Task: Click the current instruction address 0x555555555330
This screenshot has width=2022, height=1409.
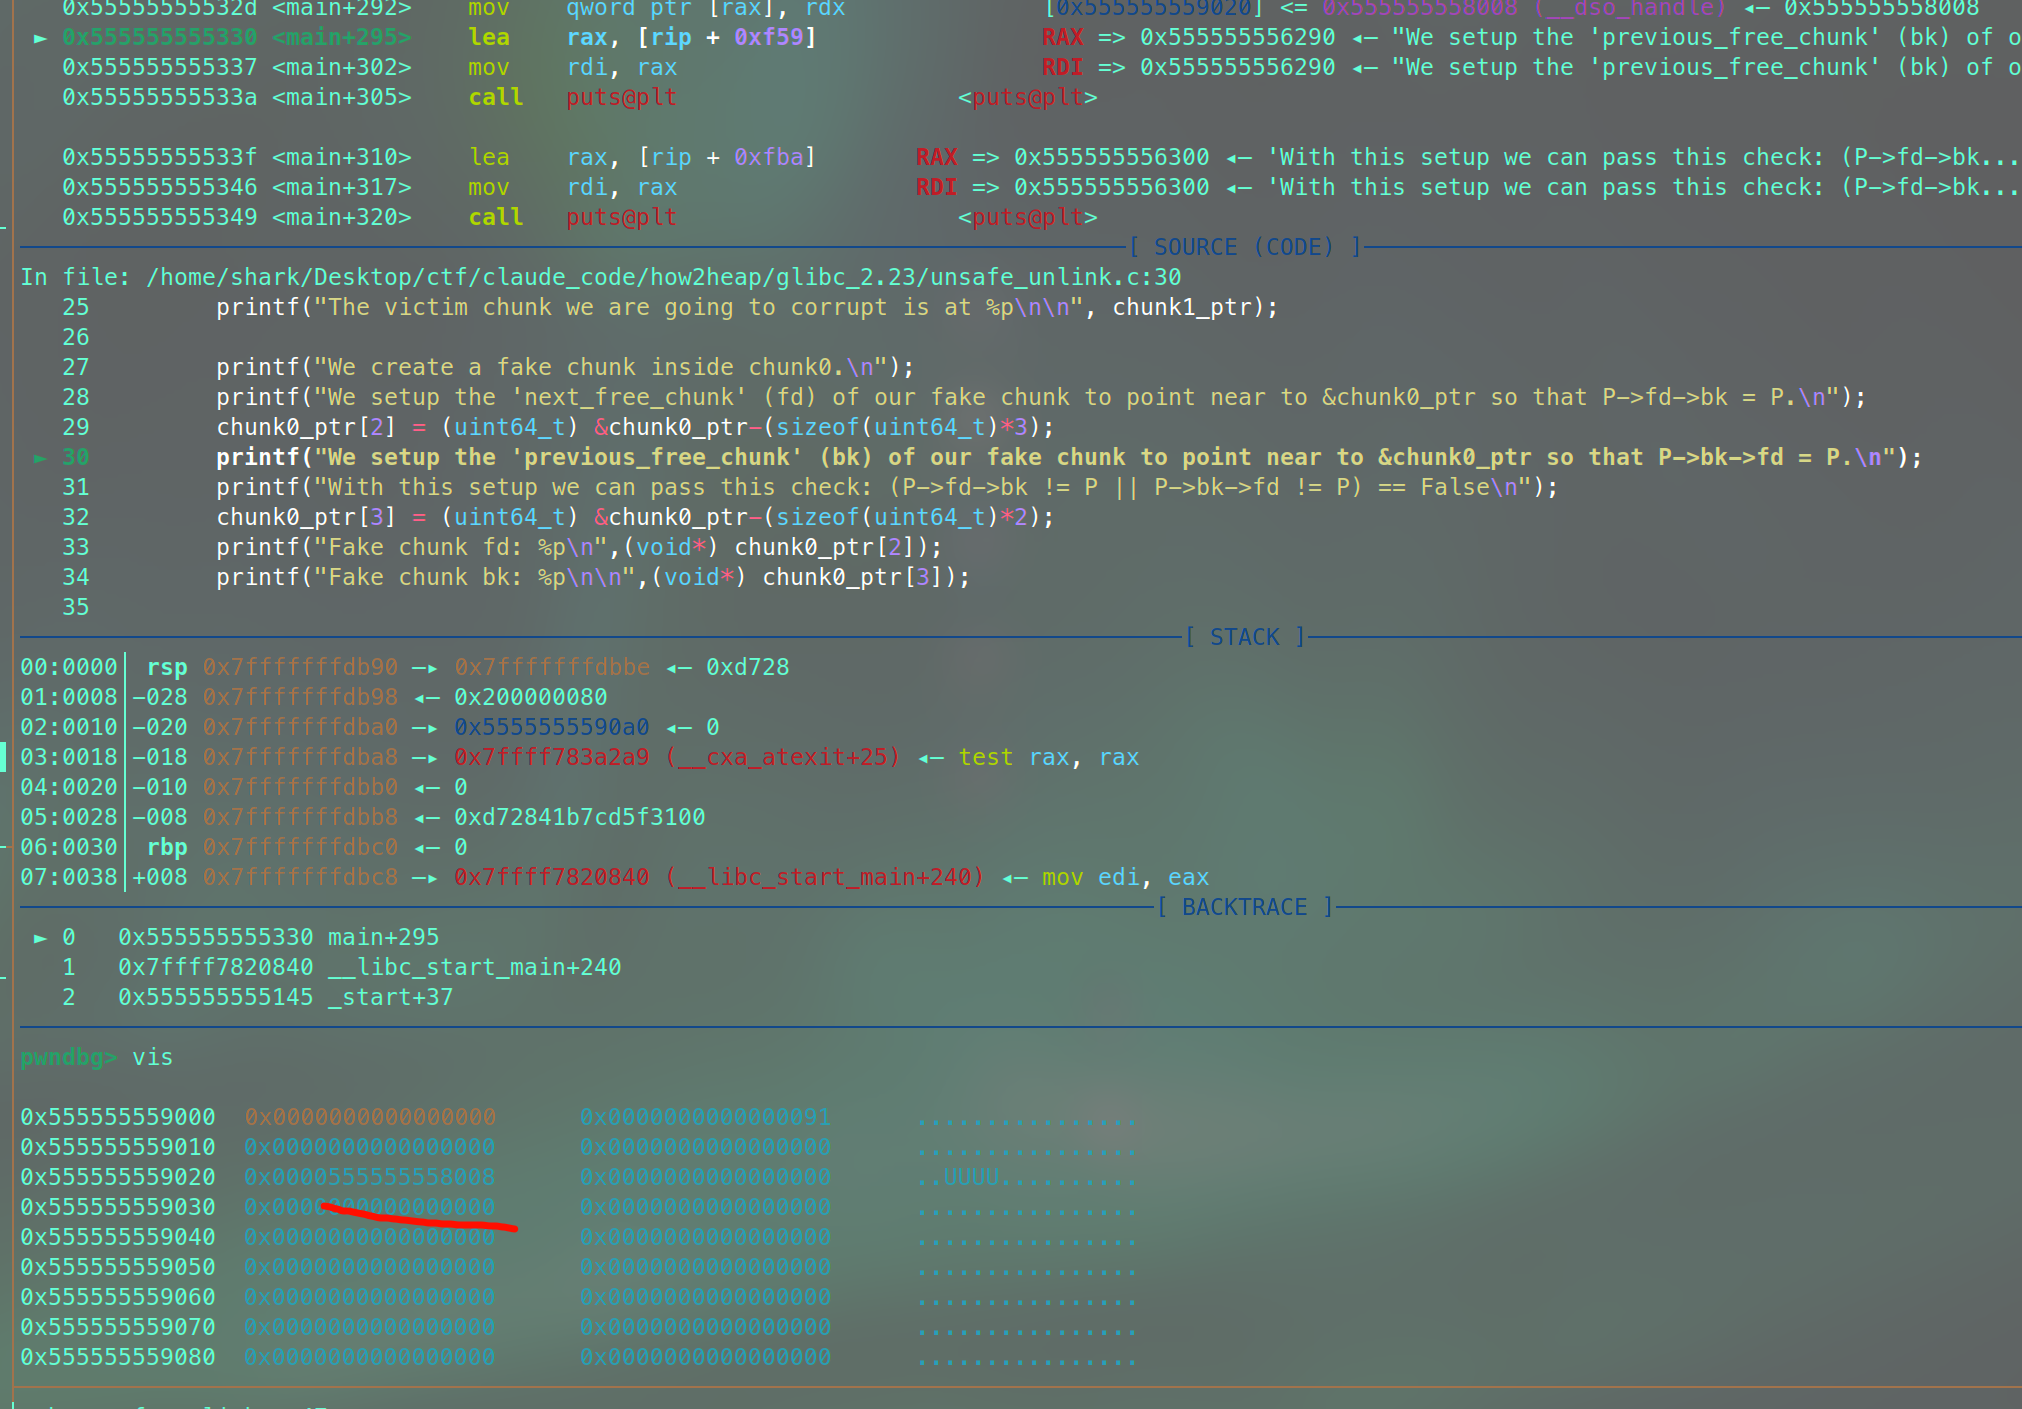Action: (x=159, y=38)
